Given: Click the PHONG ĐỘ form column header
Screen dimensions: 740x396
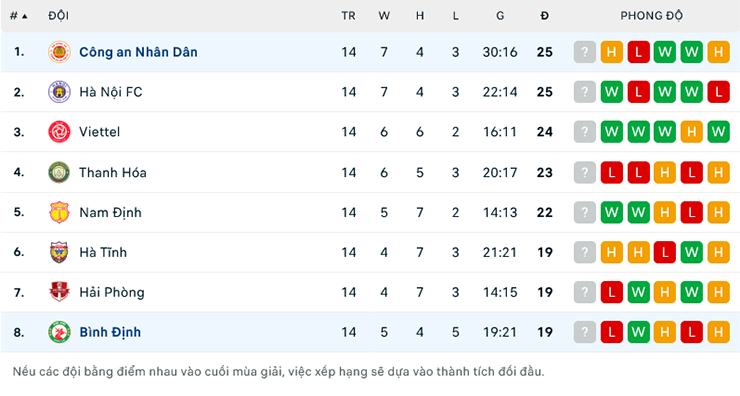Looking at the screenshot, I should click(651, 16).
